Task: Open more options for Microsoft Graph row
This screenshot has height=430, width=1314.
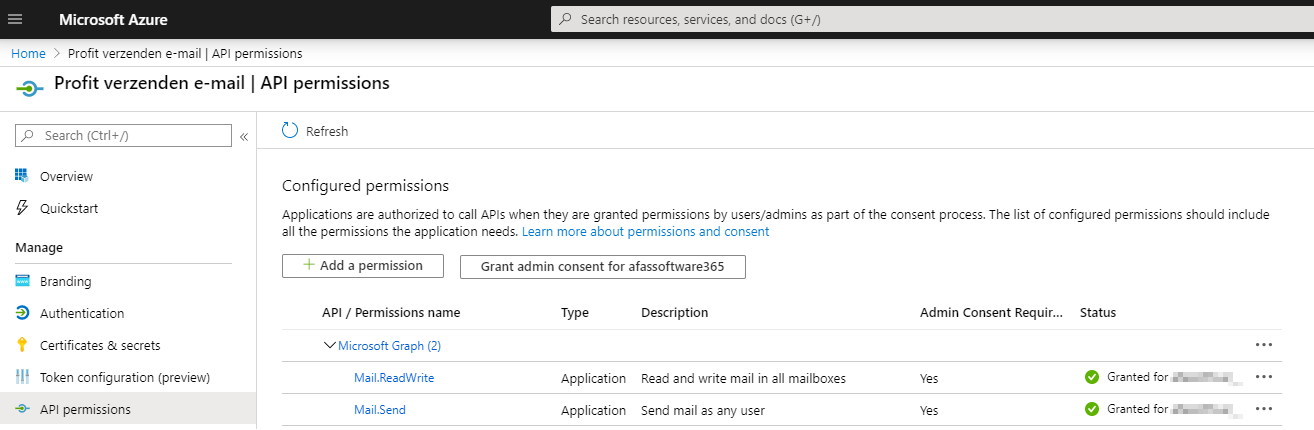Action: click(1263, 345)
